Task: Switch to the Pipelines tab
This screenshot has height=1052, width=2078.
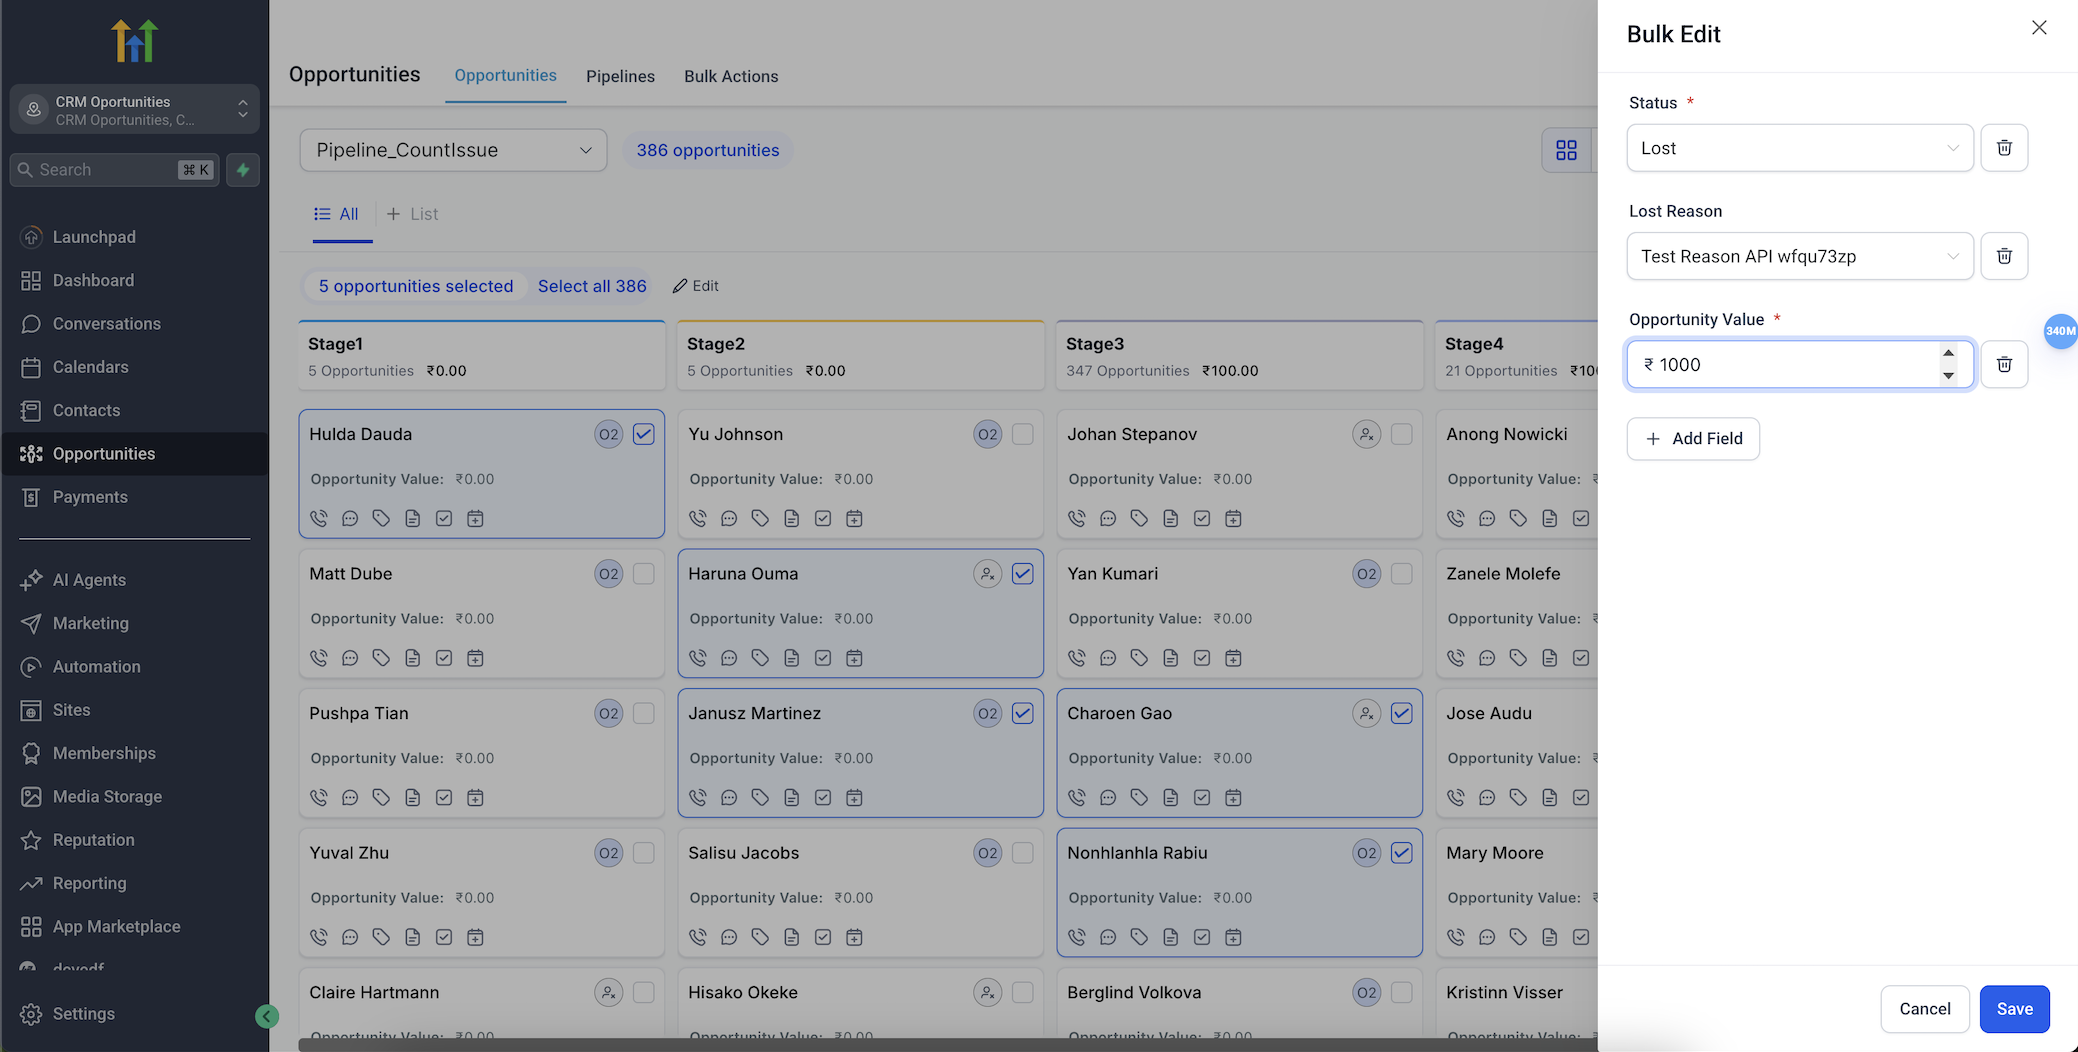Action: [x=620, y=76]
